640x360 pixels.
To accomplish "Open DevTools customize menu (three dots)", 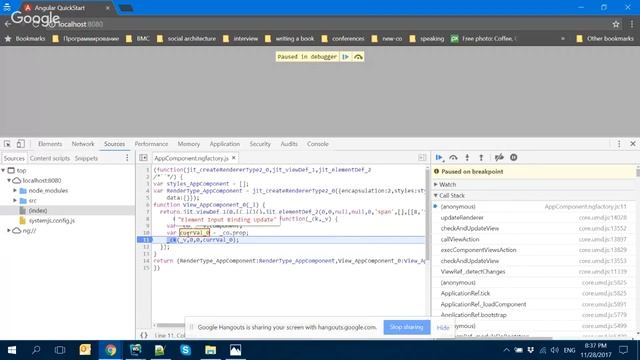I will (619, 144).
